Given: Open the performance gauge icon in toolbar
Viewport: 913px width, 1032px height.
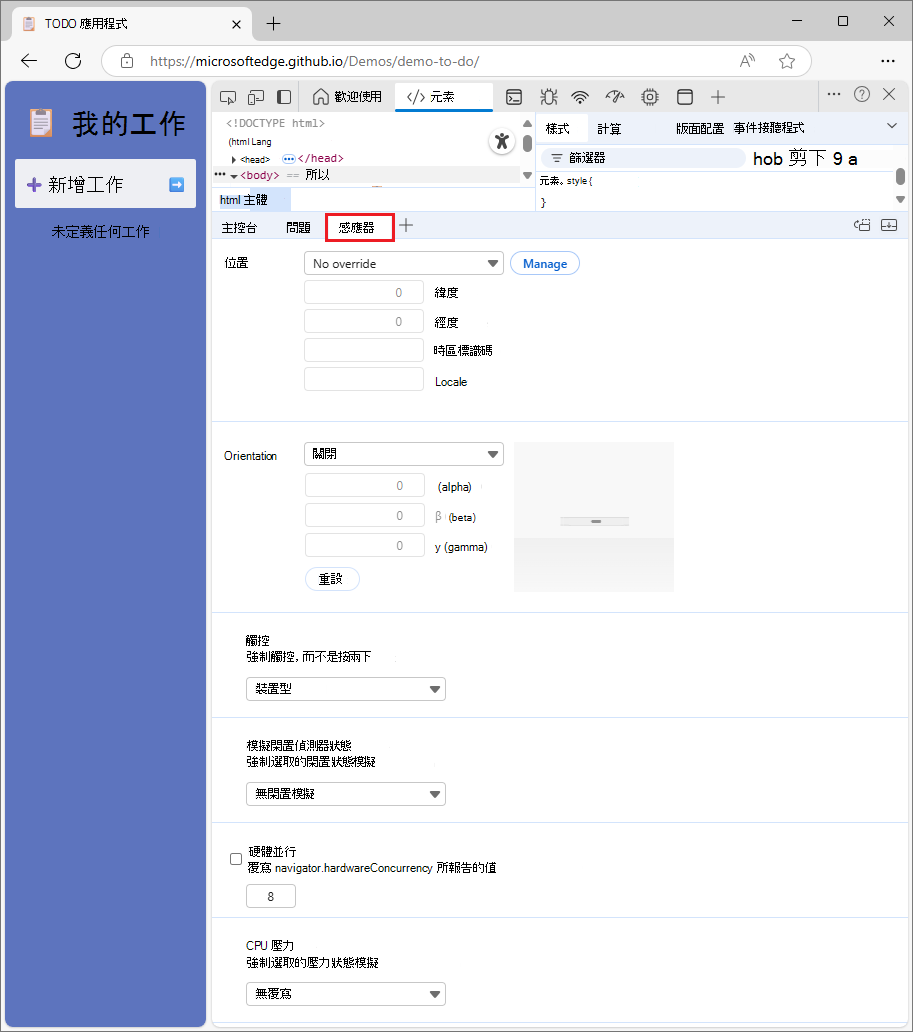Looking at the screenshot, I should pos(614,97).
